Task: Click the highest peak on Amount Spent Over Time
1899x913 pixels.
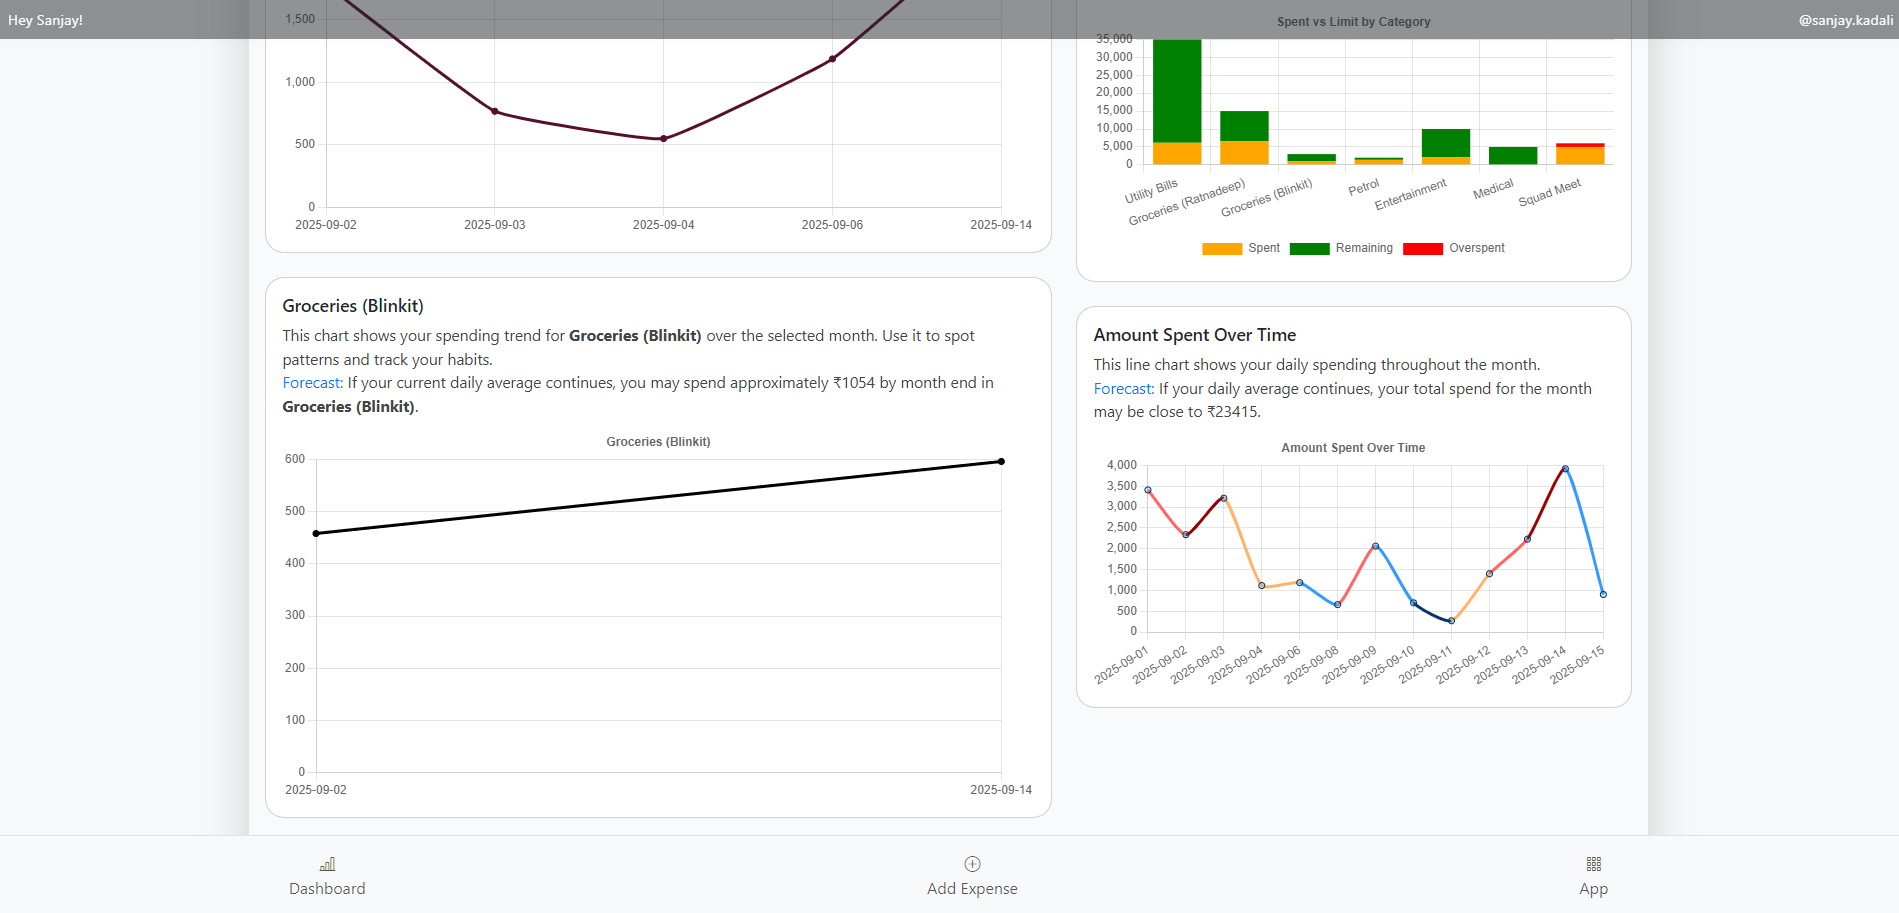Action: pos(1565,469)
